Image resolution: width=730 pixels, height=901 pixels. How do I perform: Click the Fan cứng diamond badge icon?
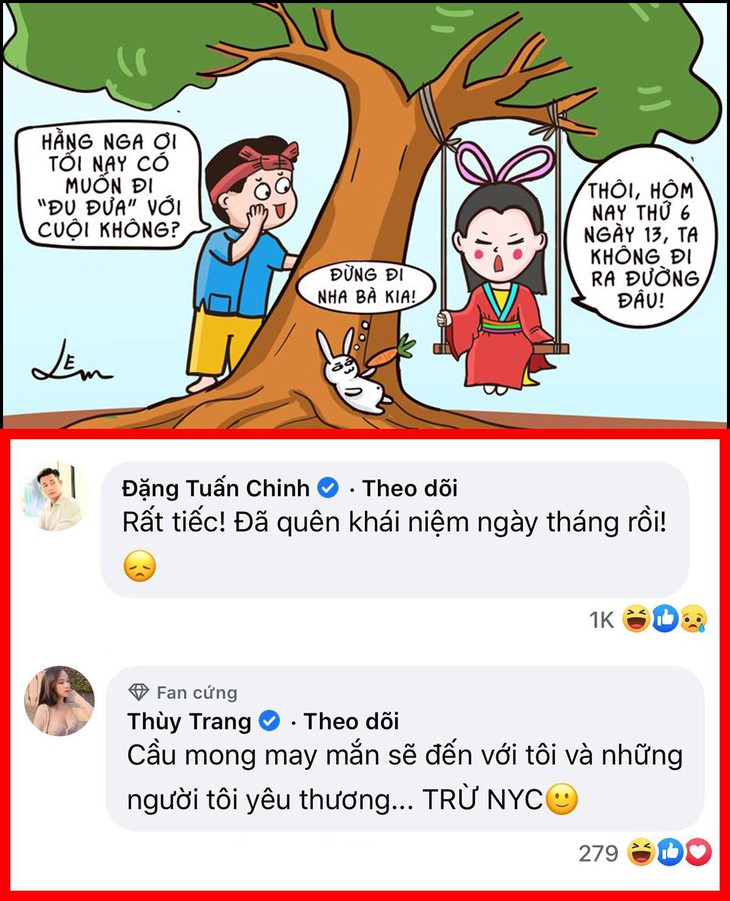pyautogui.click(x=139, y=692)
